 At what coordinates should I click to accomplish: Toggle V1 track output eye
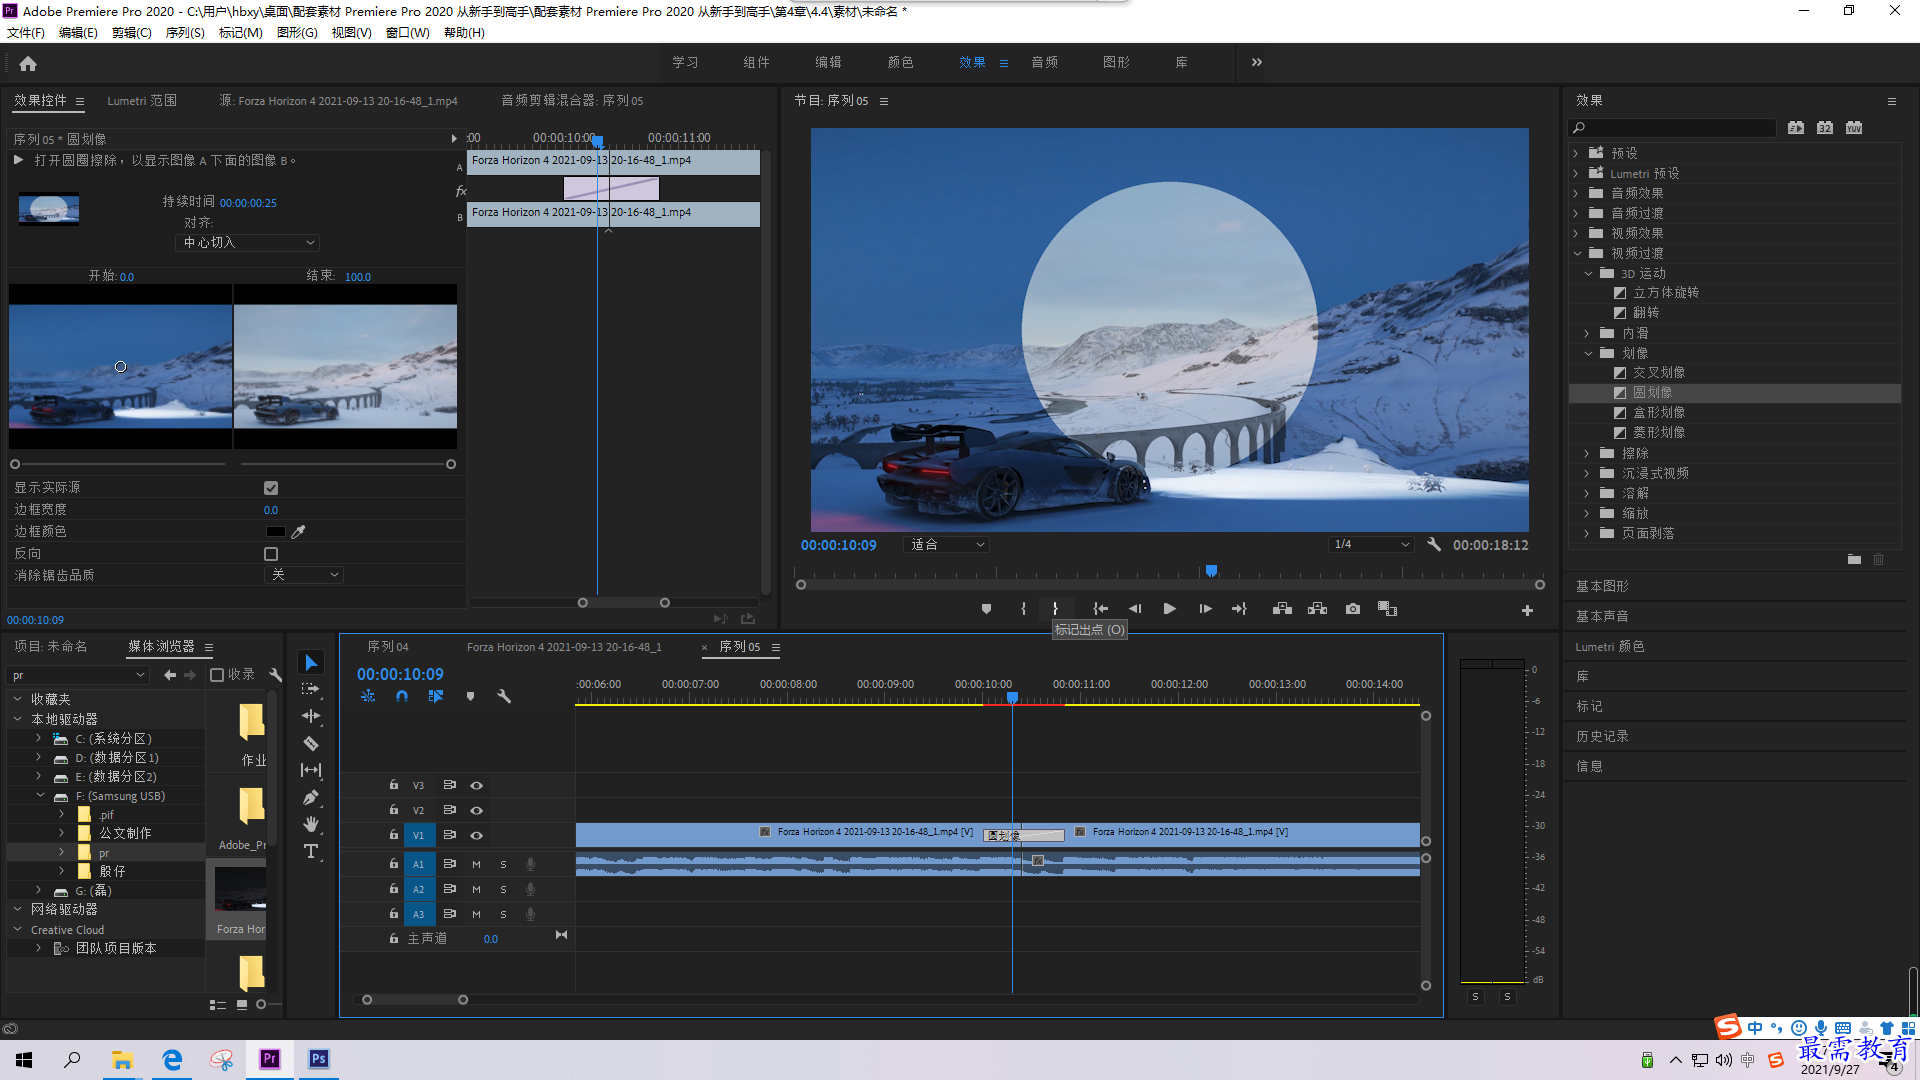coord(477,835)
